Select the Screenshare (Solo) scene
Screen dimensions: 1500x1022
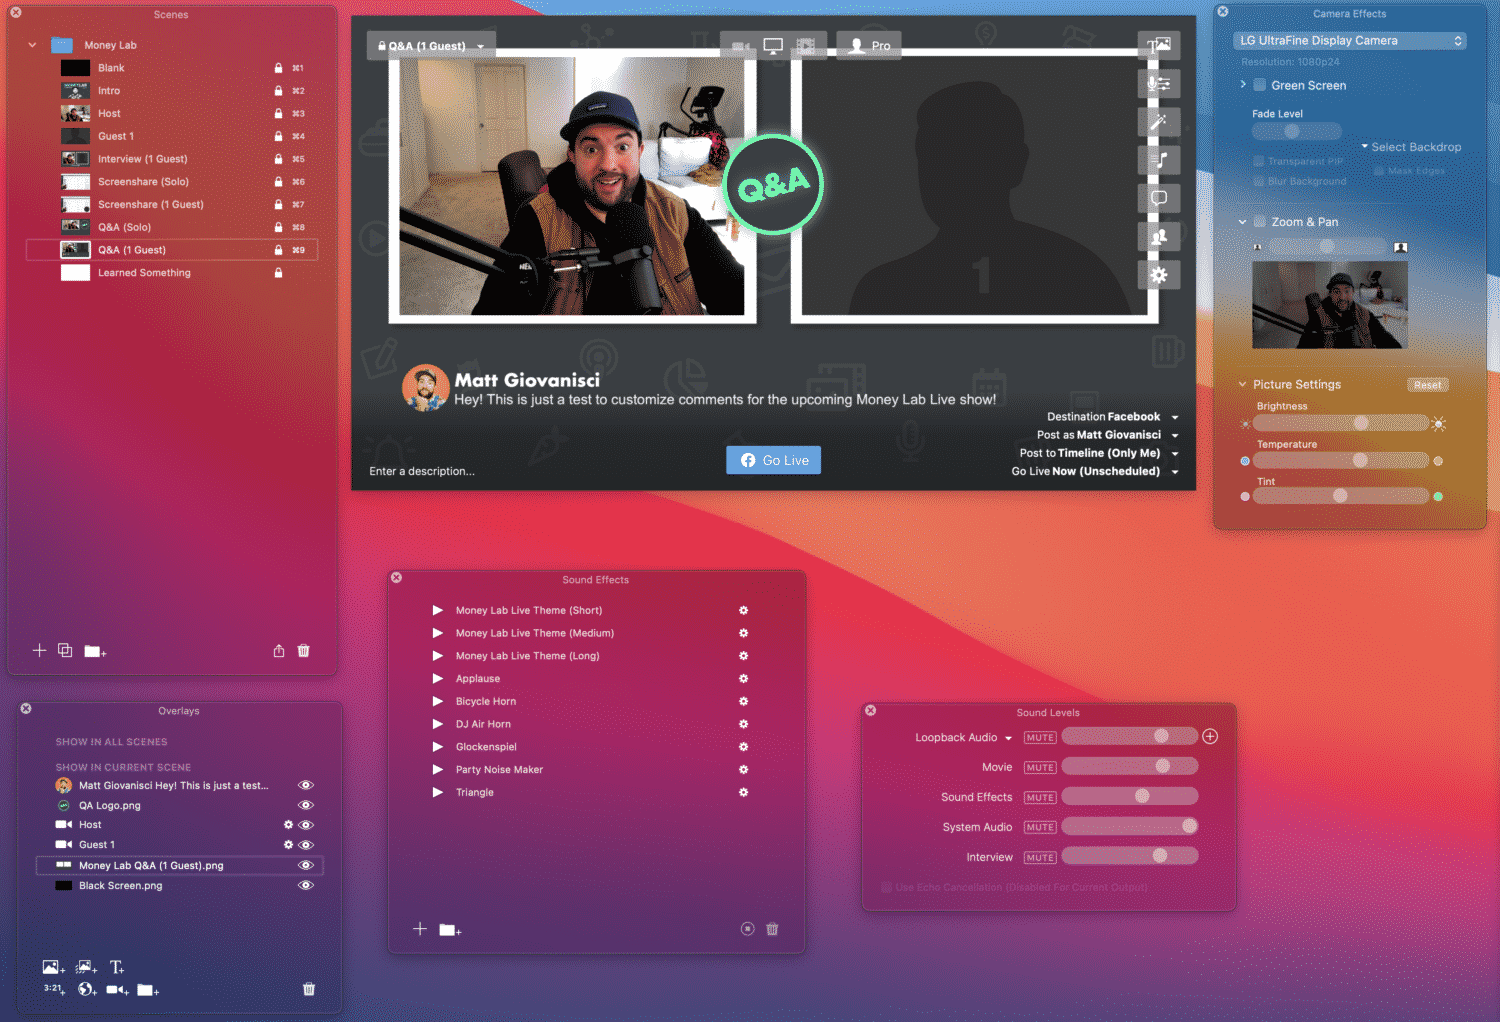click(172, 182)
